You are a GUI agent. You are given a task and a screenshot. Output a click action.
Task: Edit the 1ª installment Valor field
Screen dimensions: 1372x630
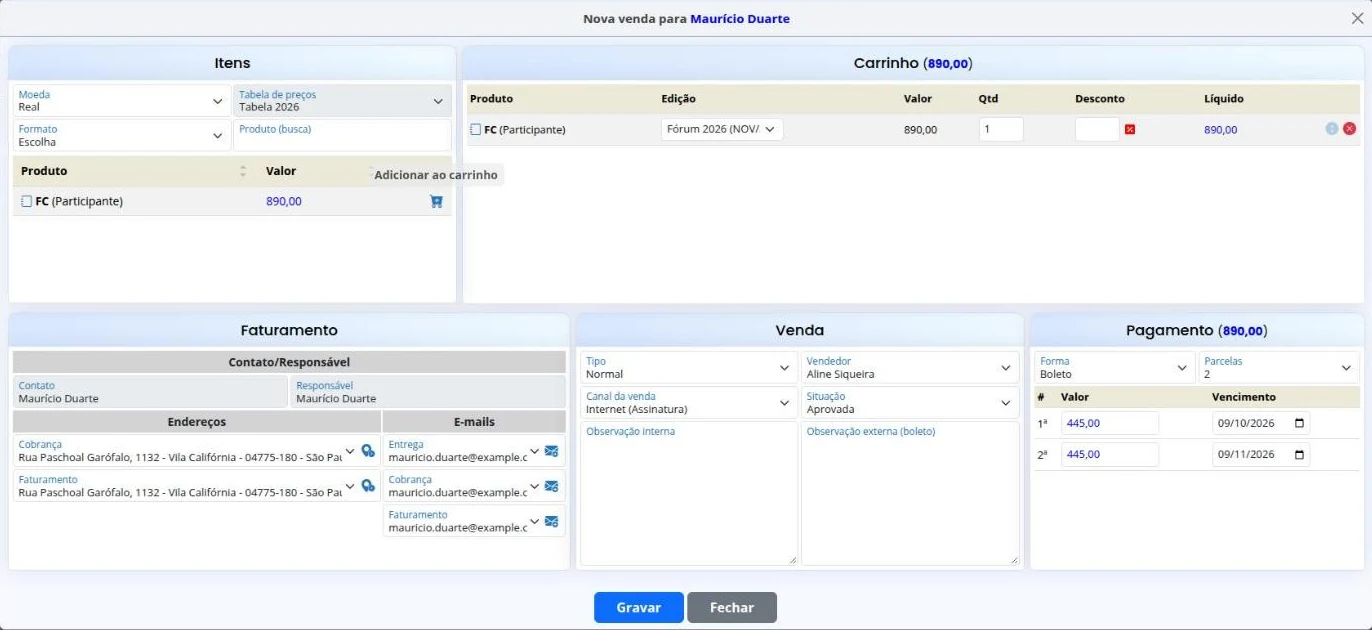[x=1110, y=423]
